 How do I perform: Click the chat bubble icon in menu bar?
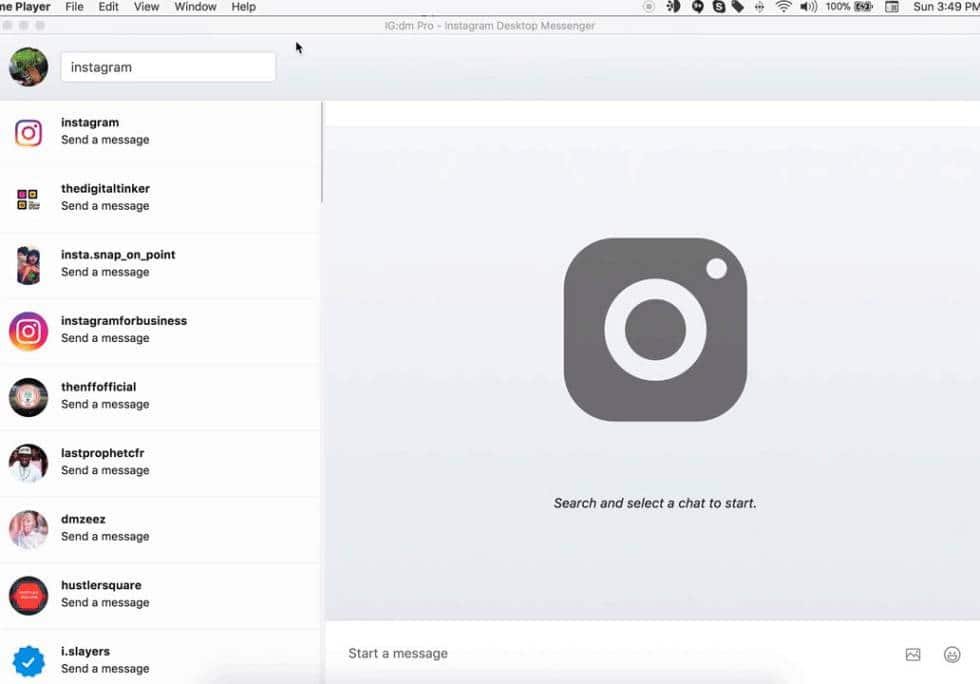[x=698, y=7]
